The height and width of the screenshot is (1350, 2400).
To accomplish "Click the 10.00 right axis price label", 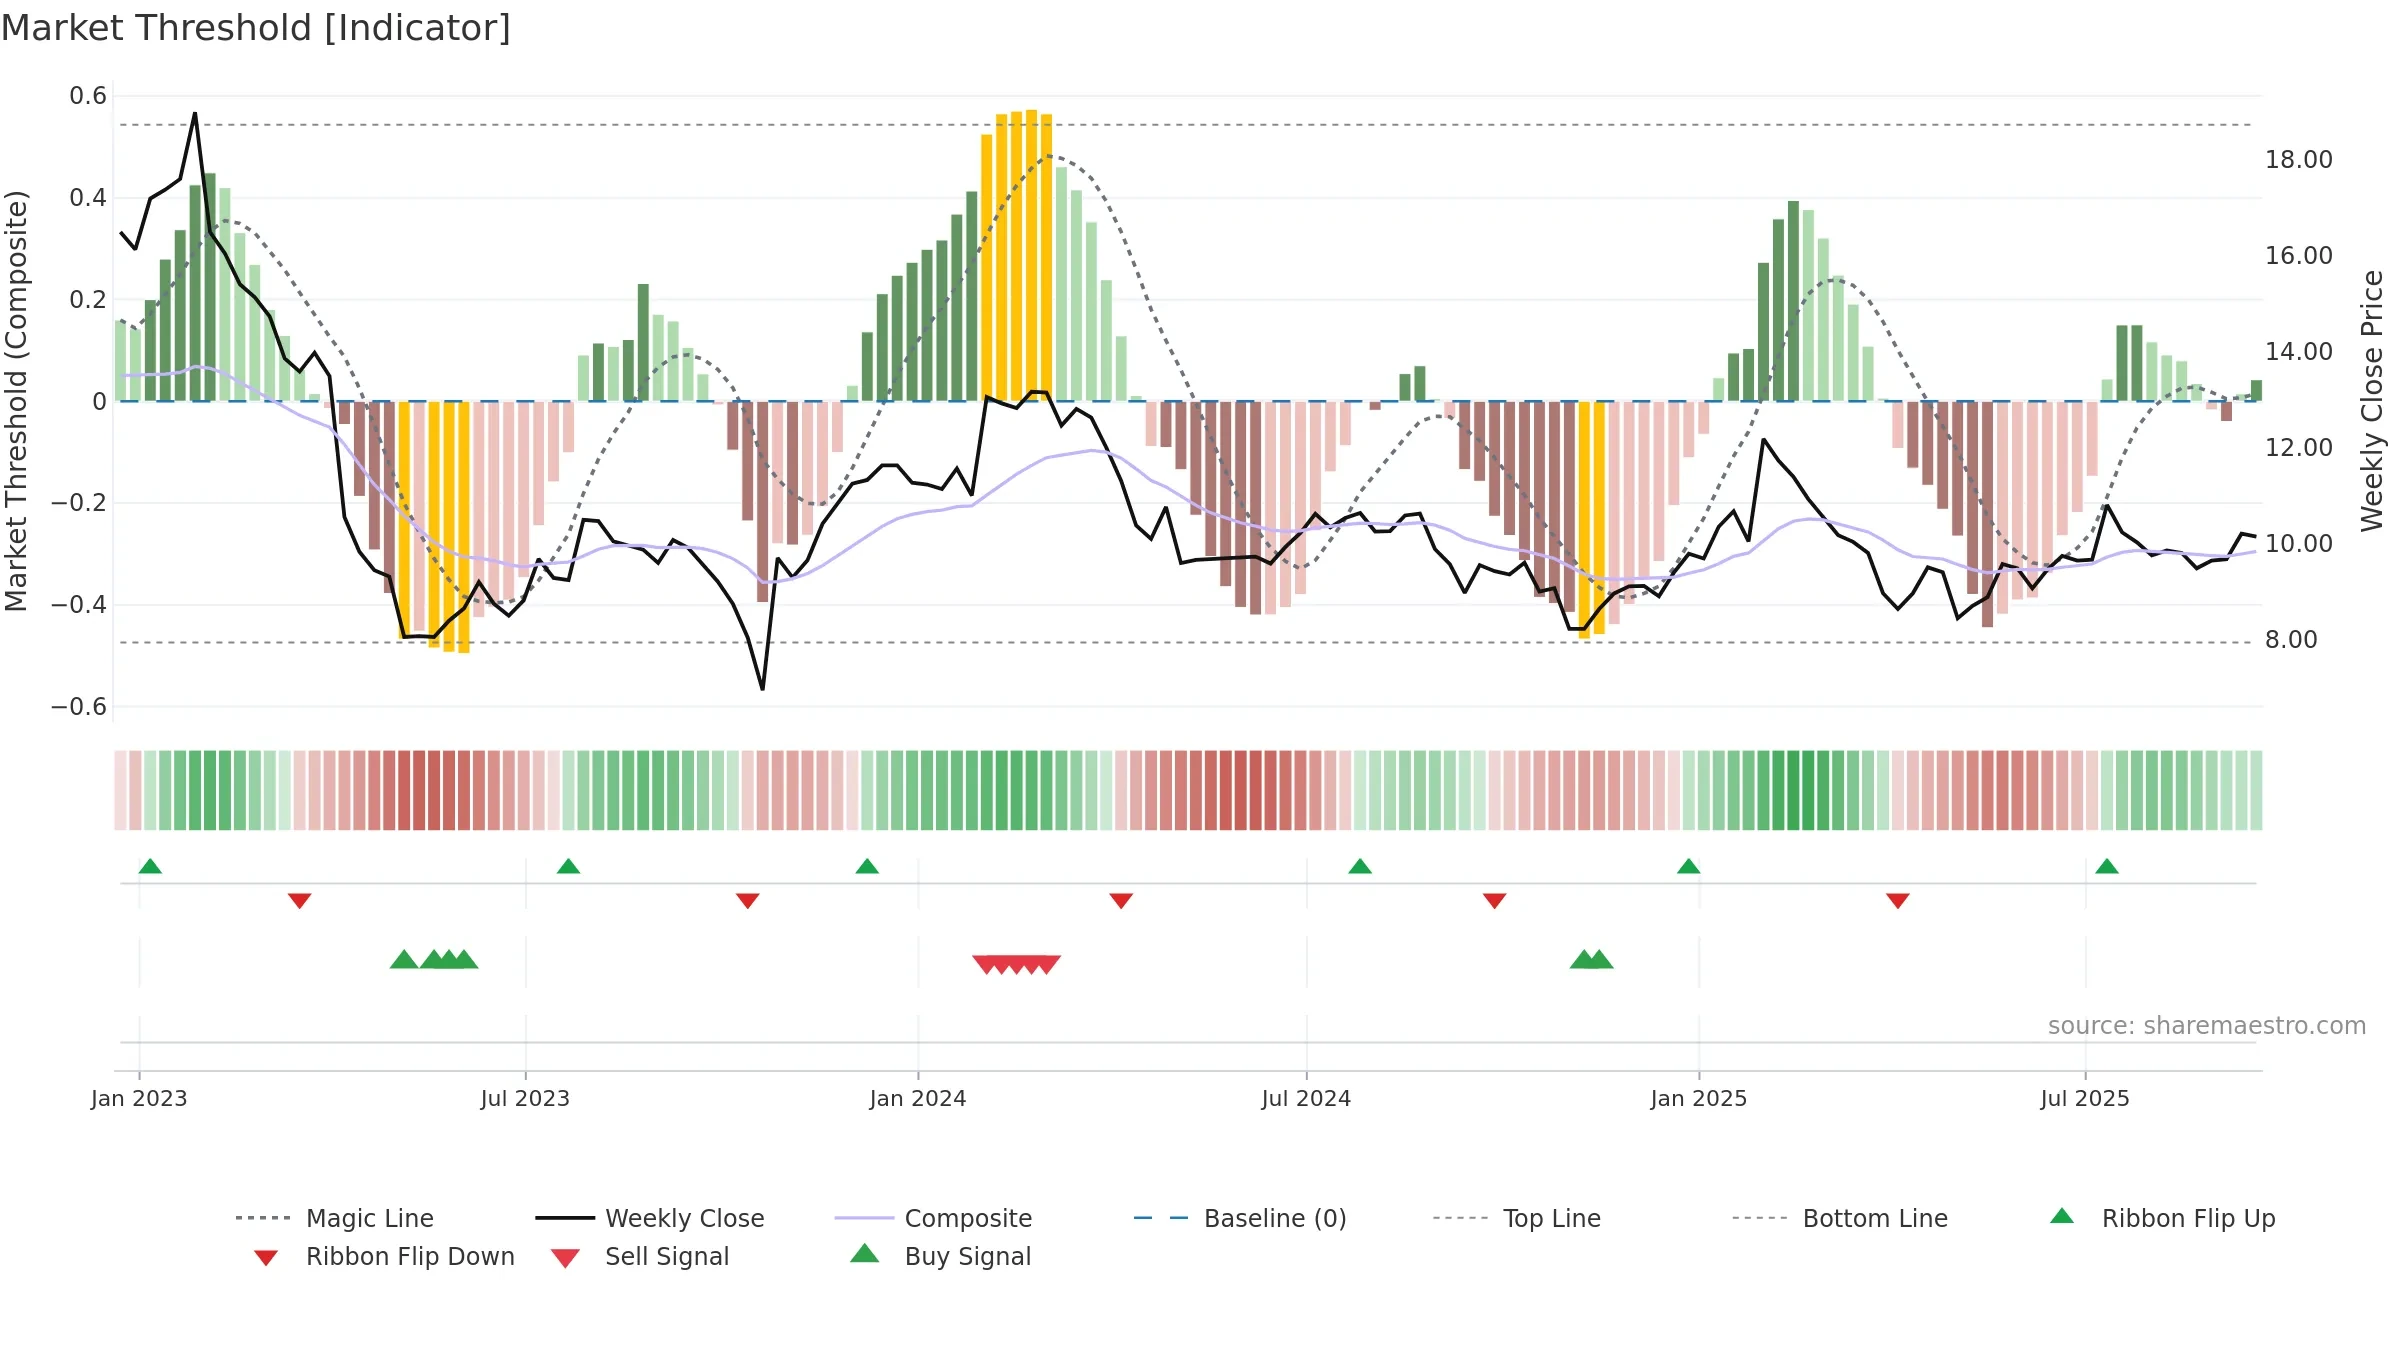I will [x=2299, y=544].
